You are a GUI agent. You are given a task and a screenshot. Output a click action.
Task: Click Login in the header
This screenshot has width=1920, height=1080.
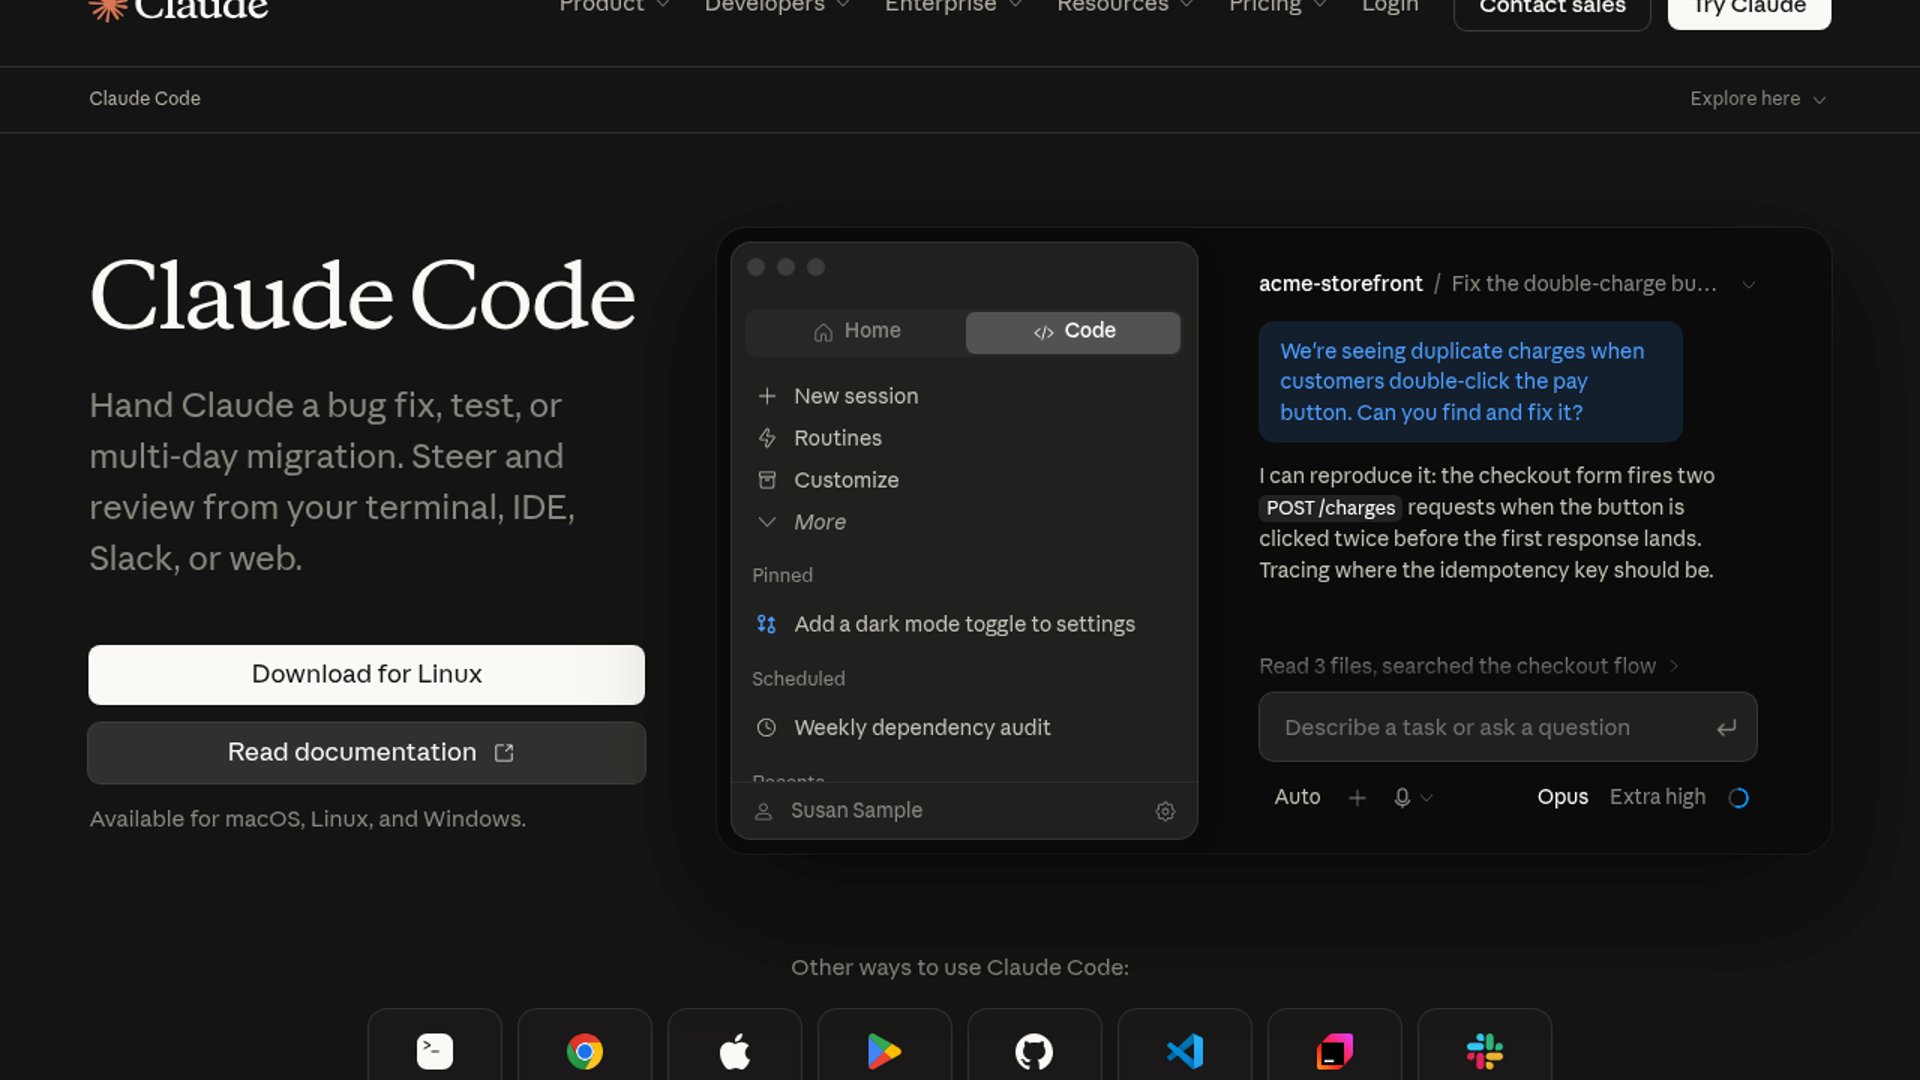(x=1390, y=6)
